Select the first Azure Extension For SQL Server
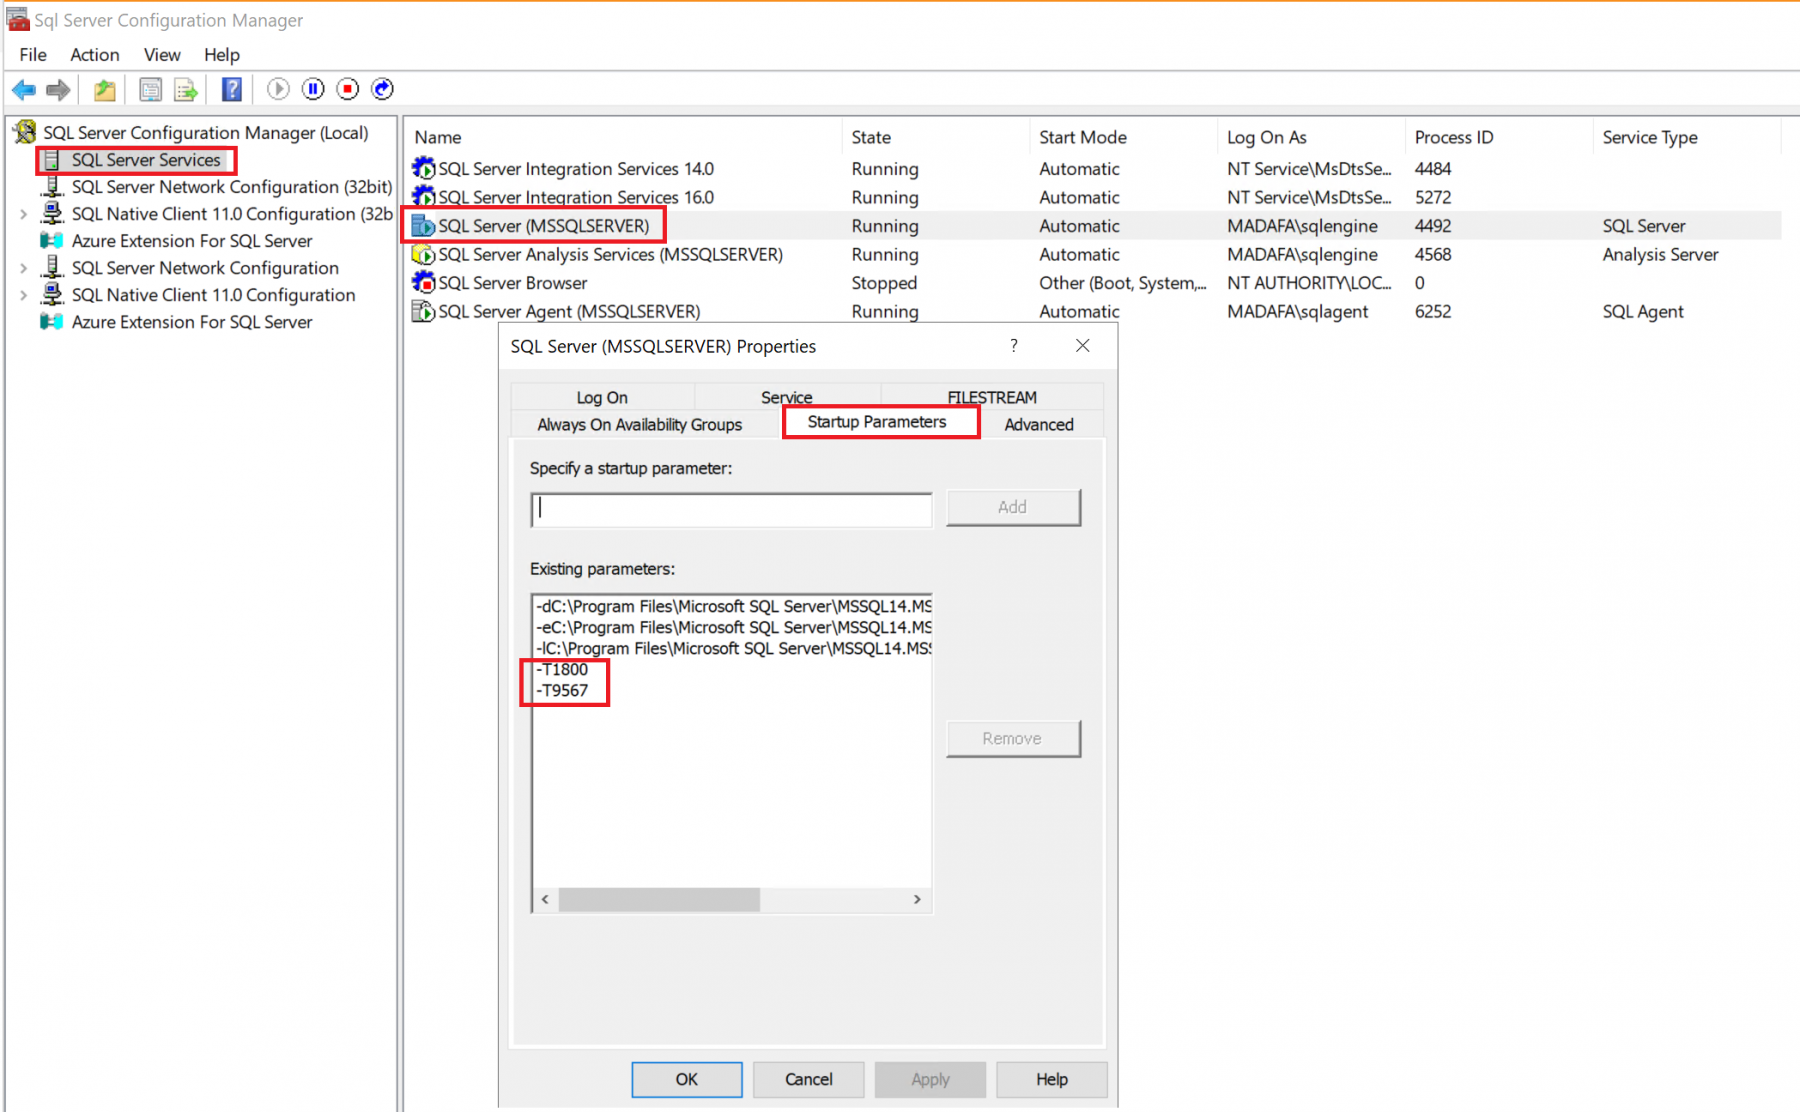The height and width of the screenshot is (1112, 1800). click(192, 241)
